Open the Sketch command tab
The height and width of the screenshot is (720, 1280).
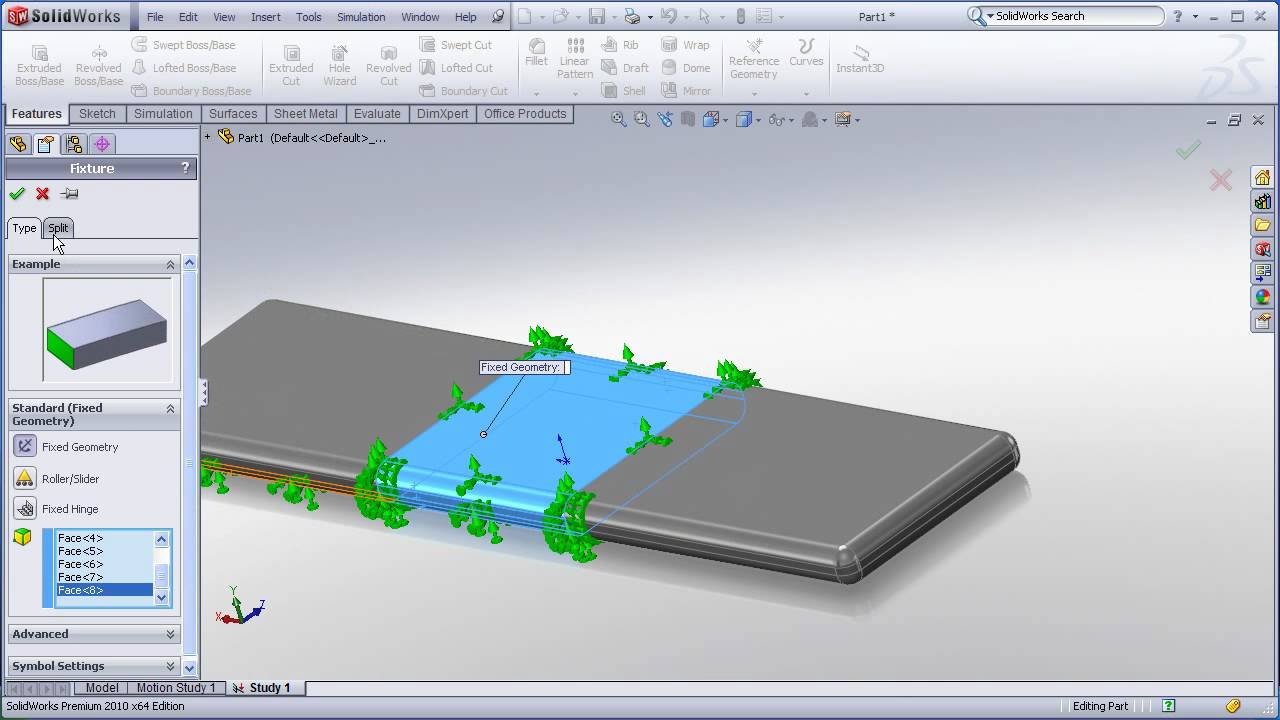tap(97, 114)
